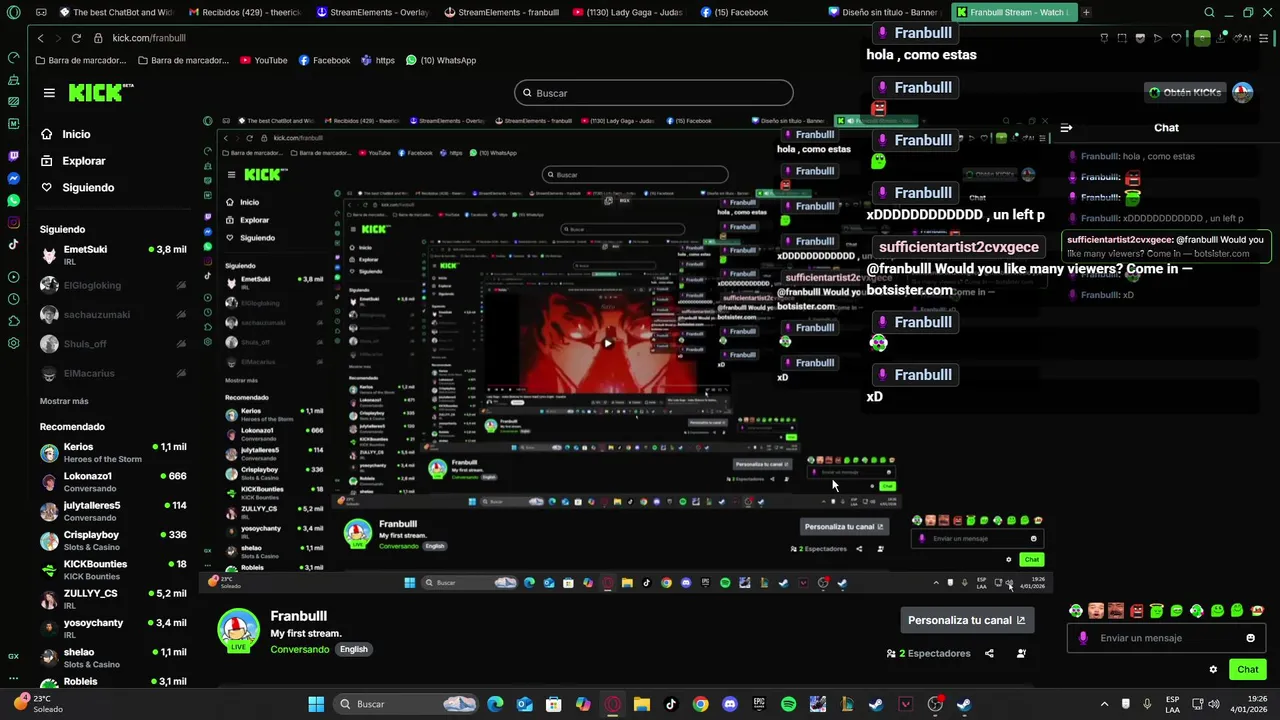1280x720 pixels.
Task: Click the share stream icon
Action: (989, 654)
